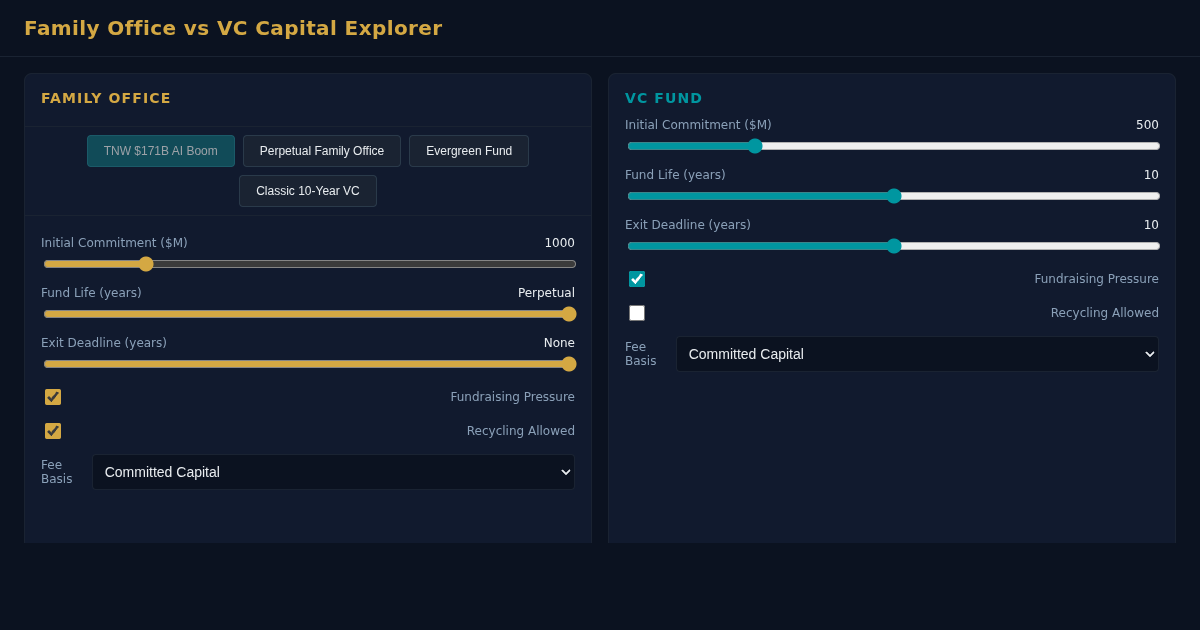
Task: Click the Family Office Fund Life value Perpetual
Action: [546, 293]
